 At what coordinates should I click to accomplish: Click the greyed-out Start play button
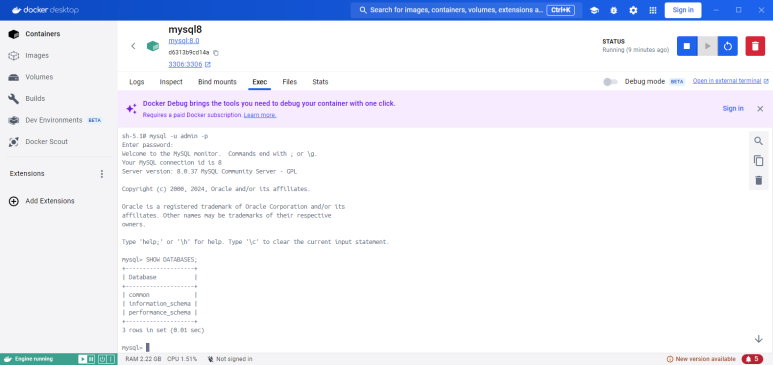point(707,46)
